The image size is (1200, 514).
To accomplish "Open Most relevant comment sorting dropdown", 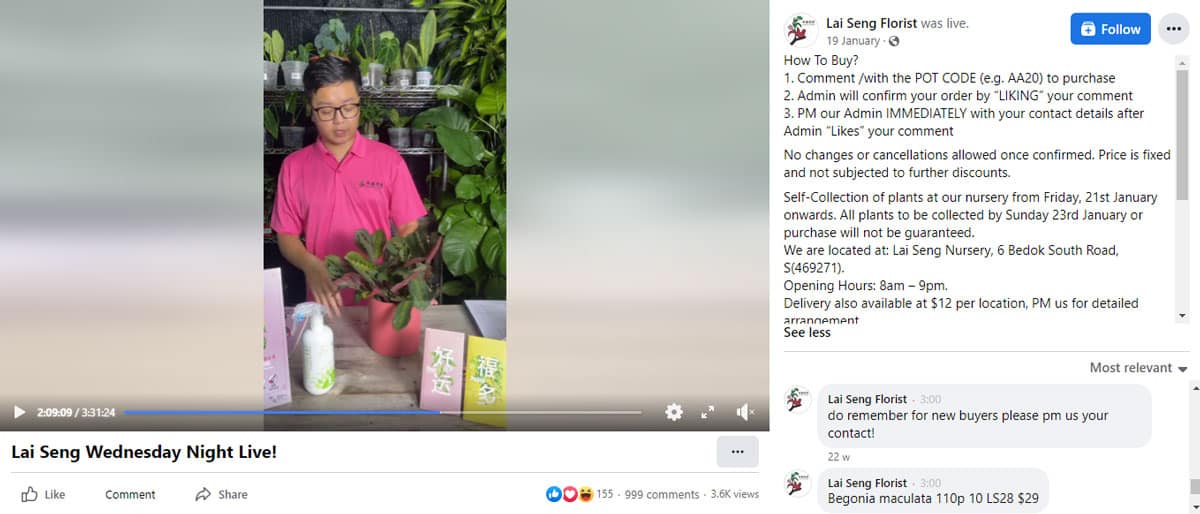I will click(1138, 368).
